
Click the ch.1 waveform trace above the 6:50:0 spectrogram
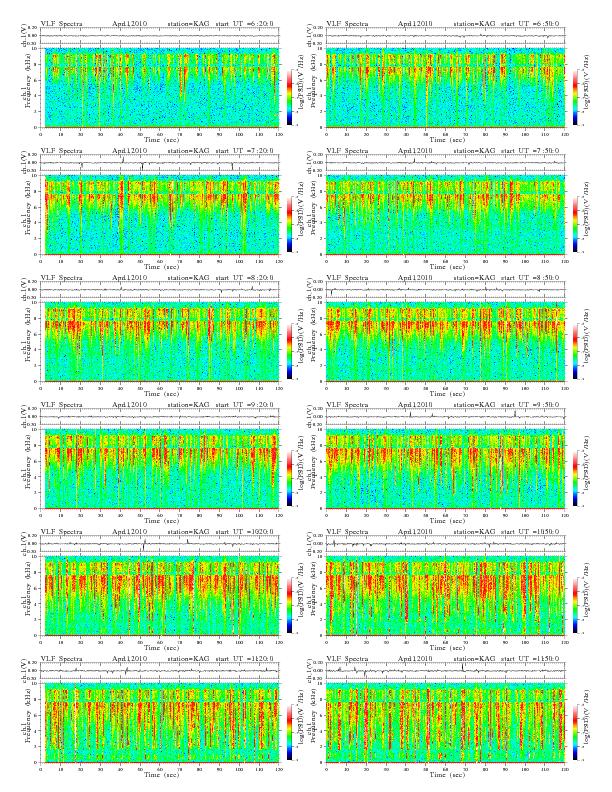[x=445, y=36]
